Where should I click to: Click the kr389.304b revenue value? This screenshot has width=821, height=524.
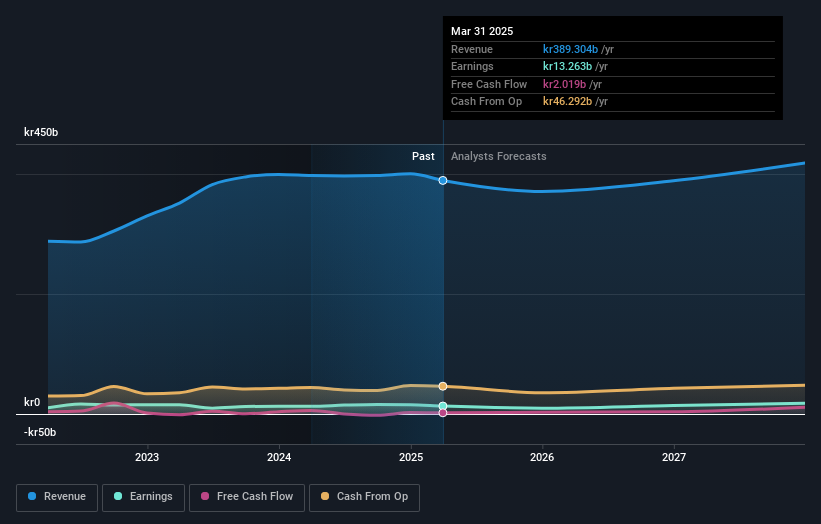[570, 49]
